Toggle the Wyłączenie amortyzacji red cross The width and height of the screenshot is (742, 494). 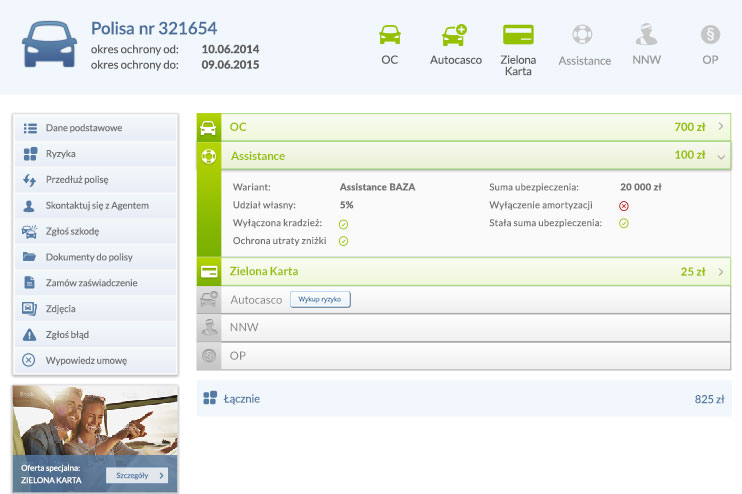[623, 205]
